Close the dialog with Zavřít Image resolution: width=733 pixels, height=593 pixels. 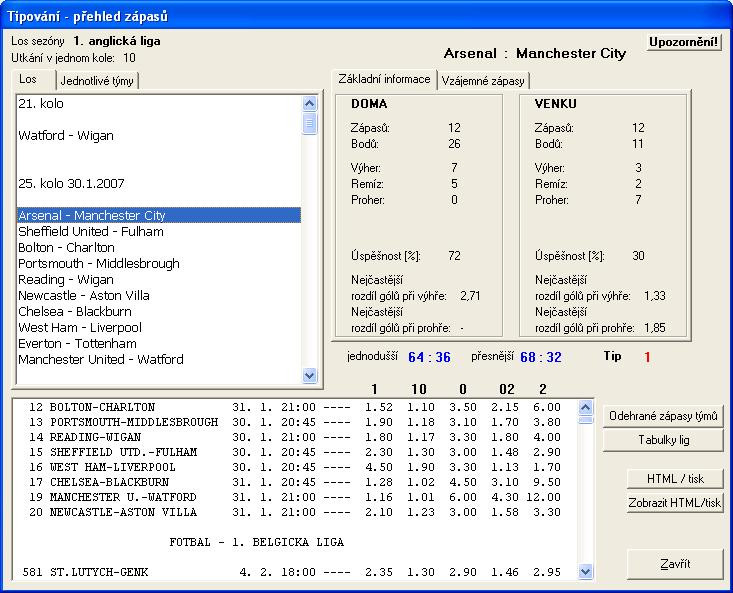(x=675, y=564)
